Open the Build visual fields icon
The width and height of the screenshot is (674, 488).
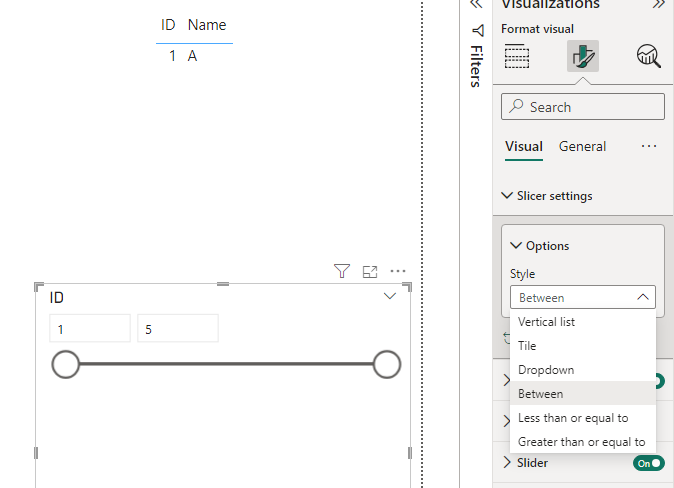point(517,56)
